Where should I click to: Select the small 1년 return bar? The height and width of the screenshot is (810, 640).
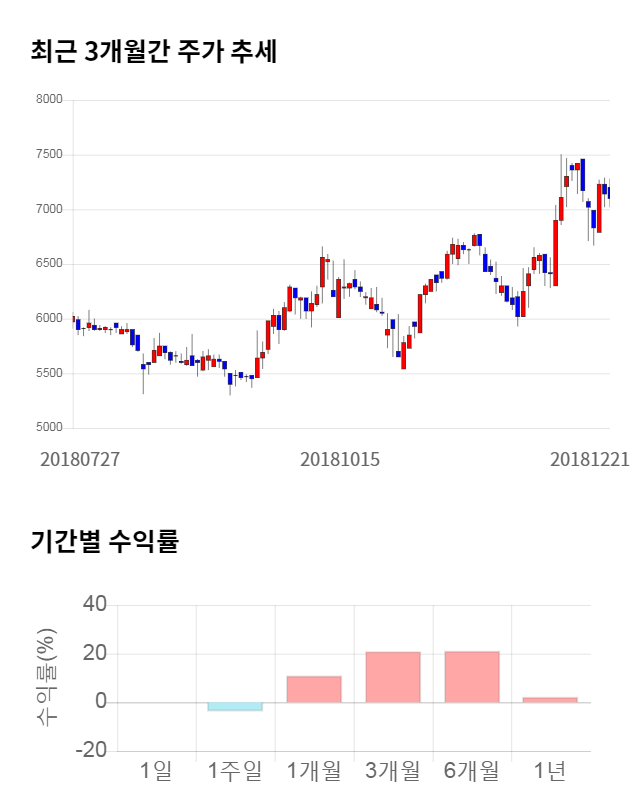coord(550,700)
